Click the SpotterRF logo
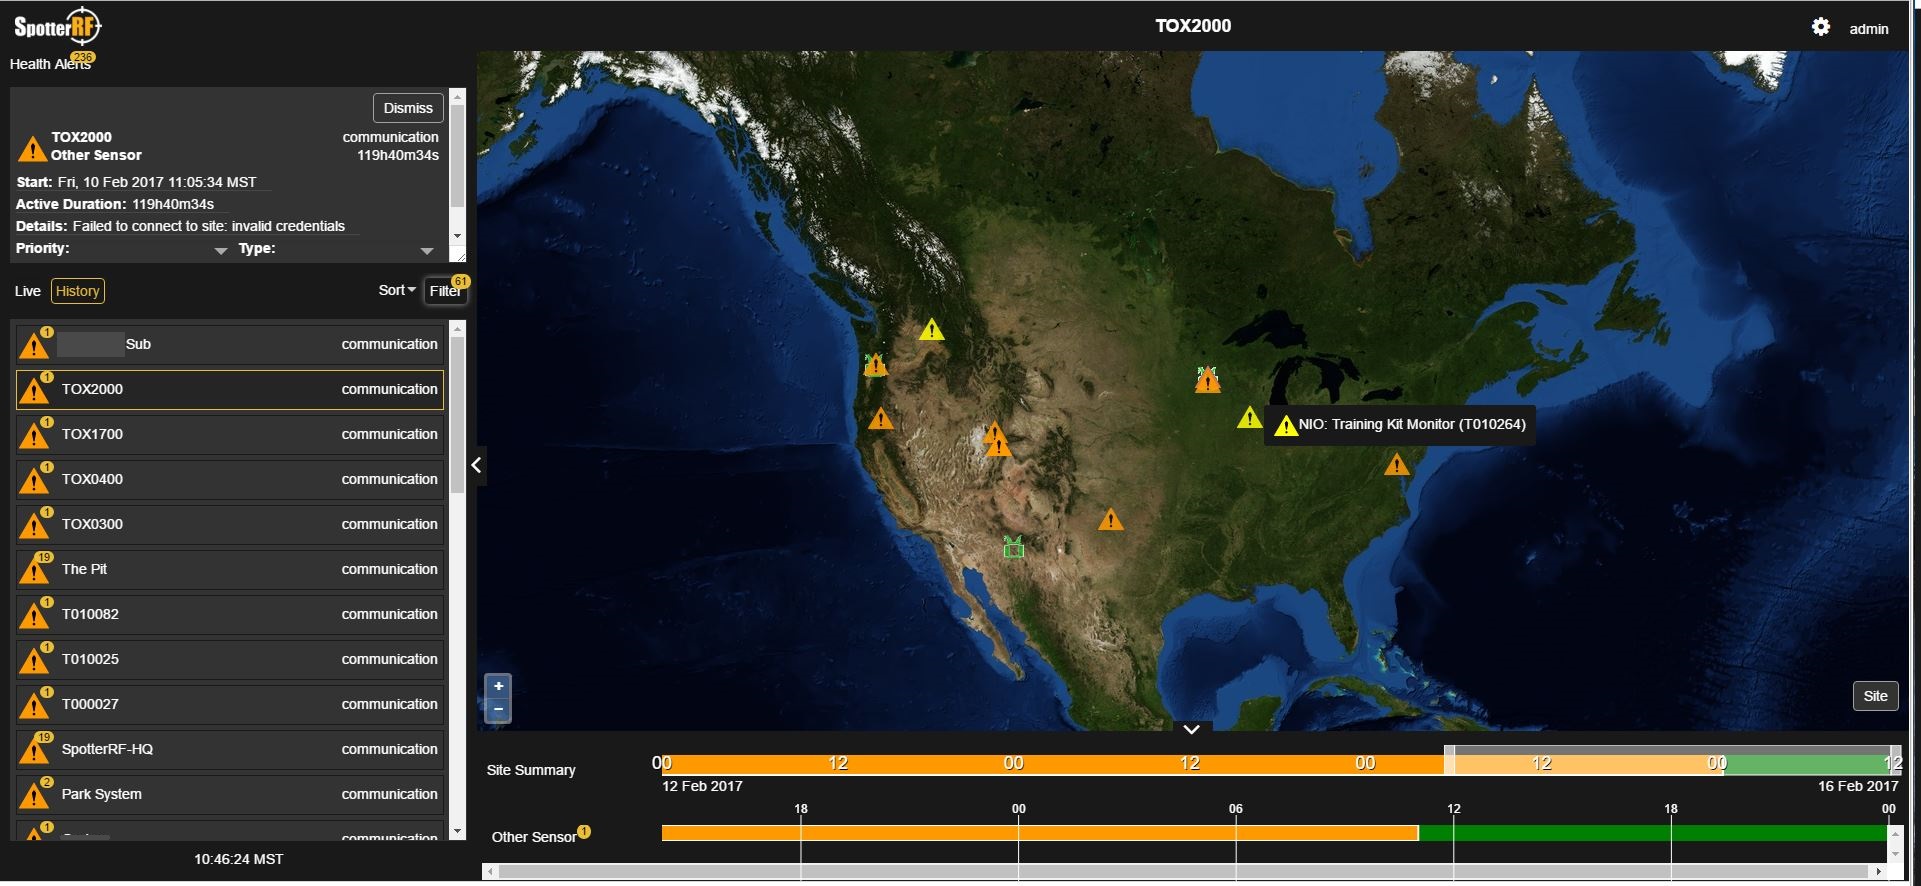This screenshot has width=1921, height=886. pos(58,27)
